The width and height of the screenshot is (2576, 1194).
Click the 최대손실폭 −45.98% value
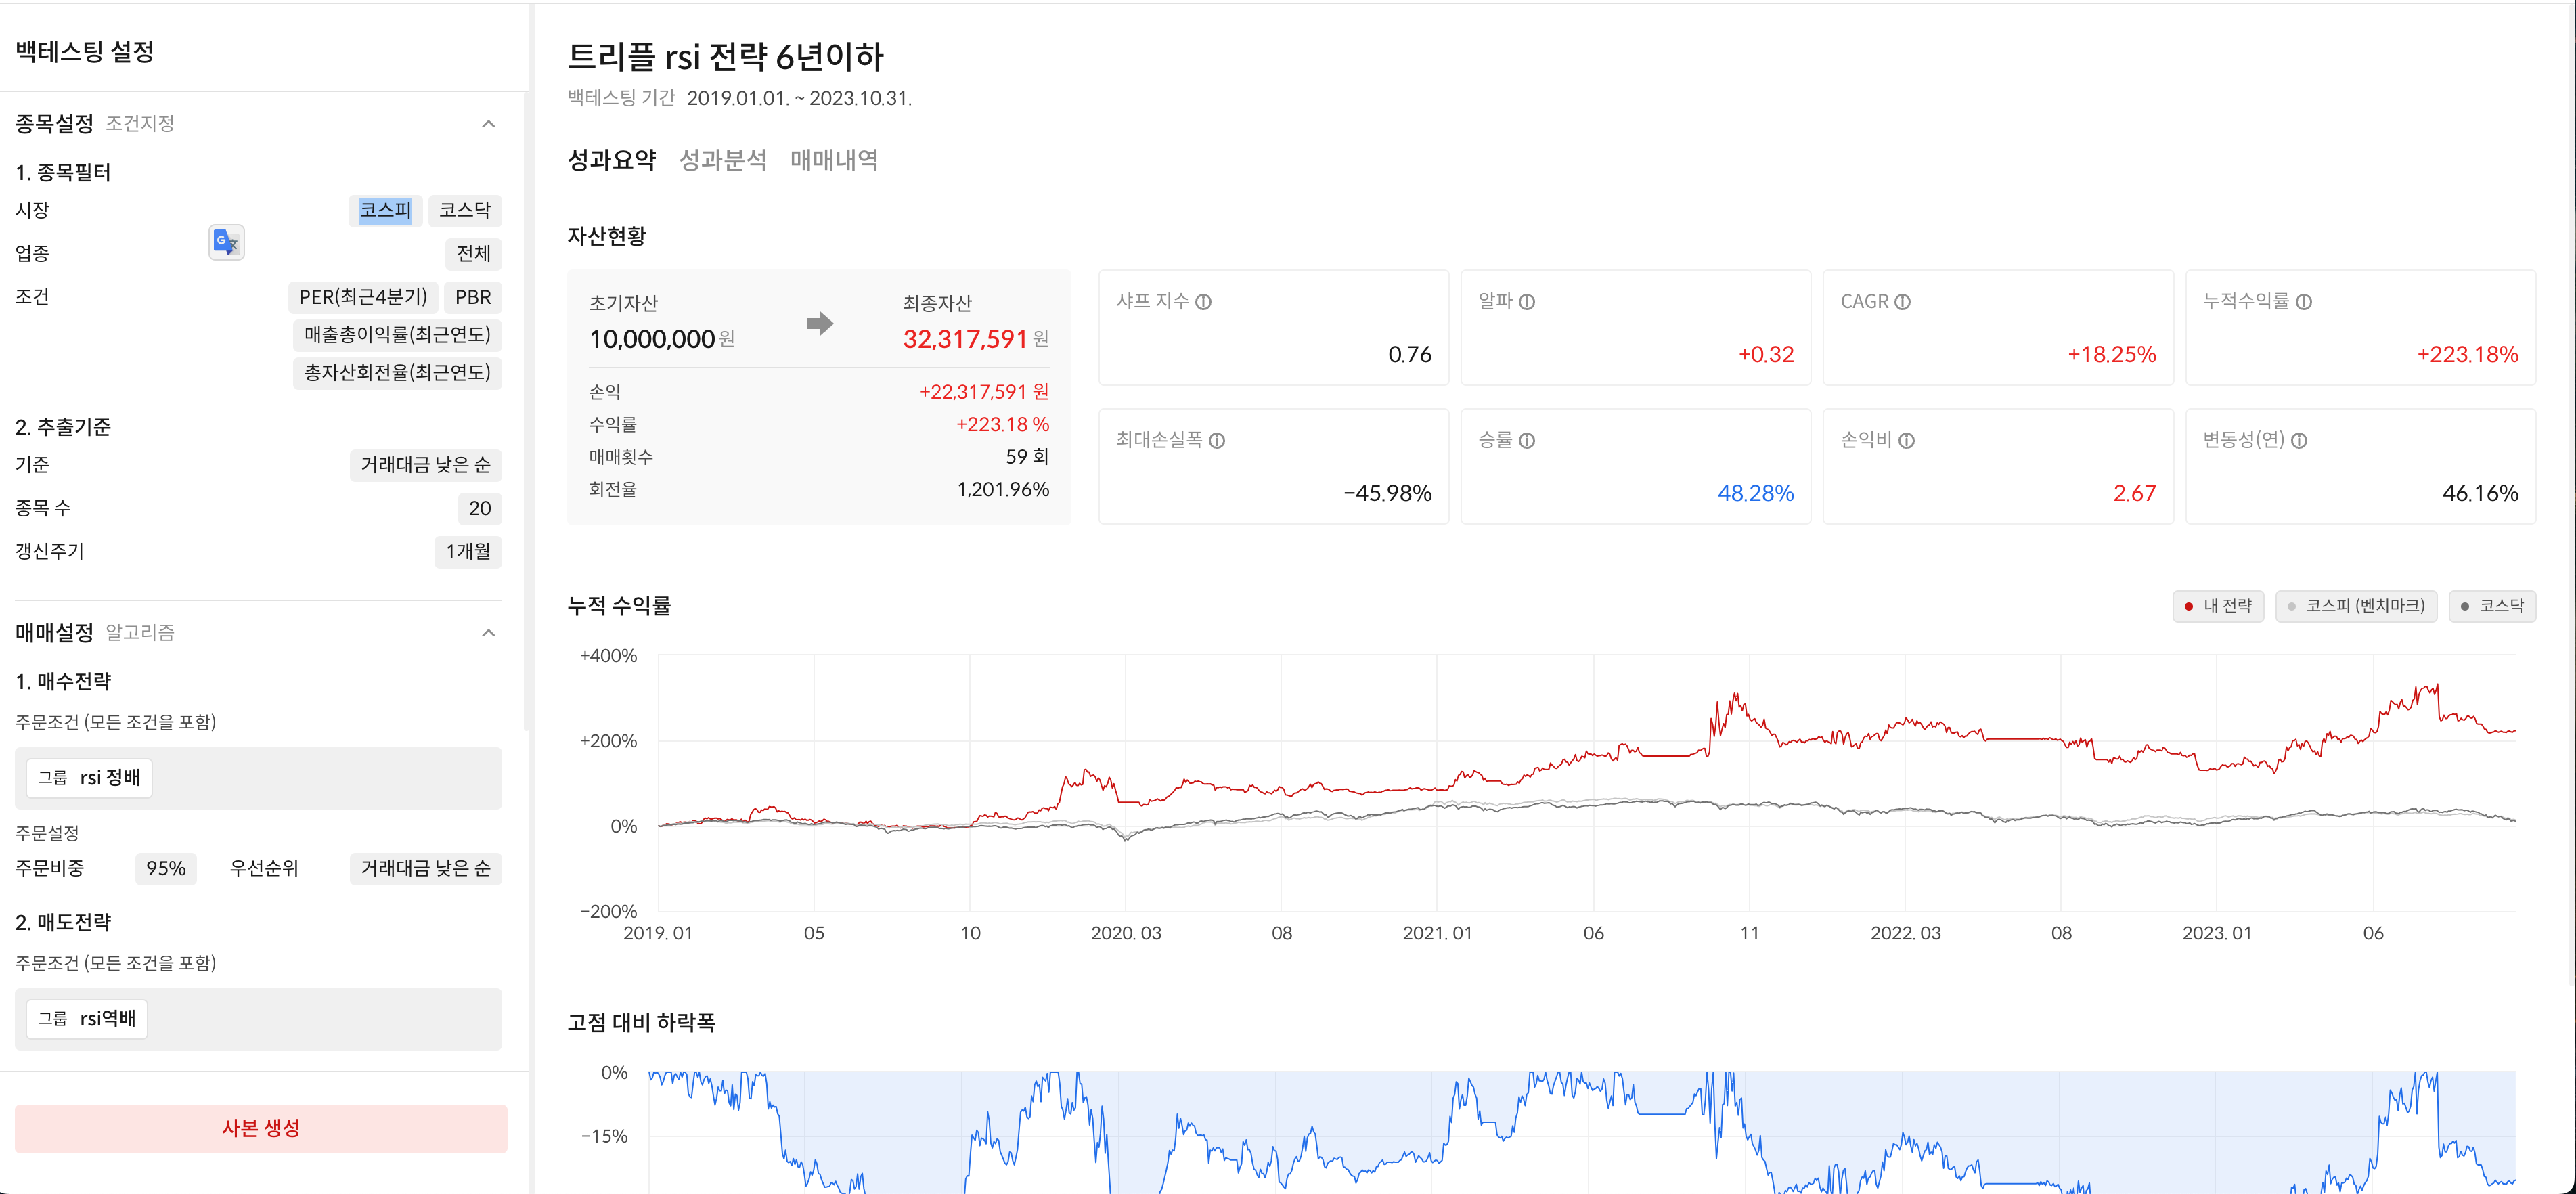click(1387, 494)
